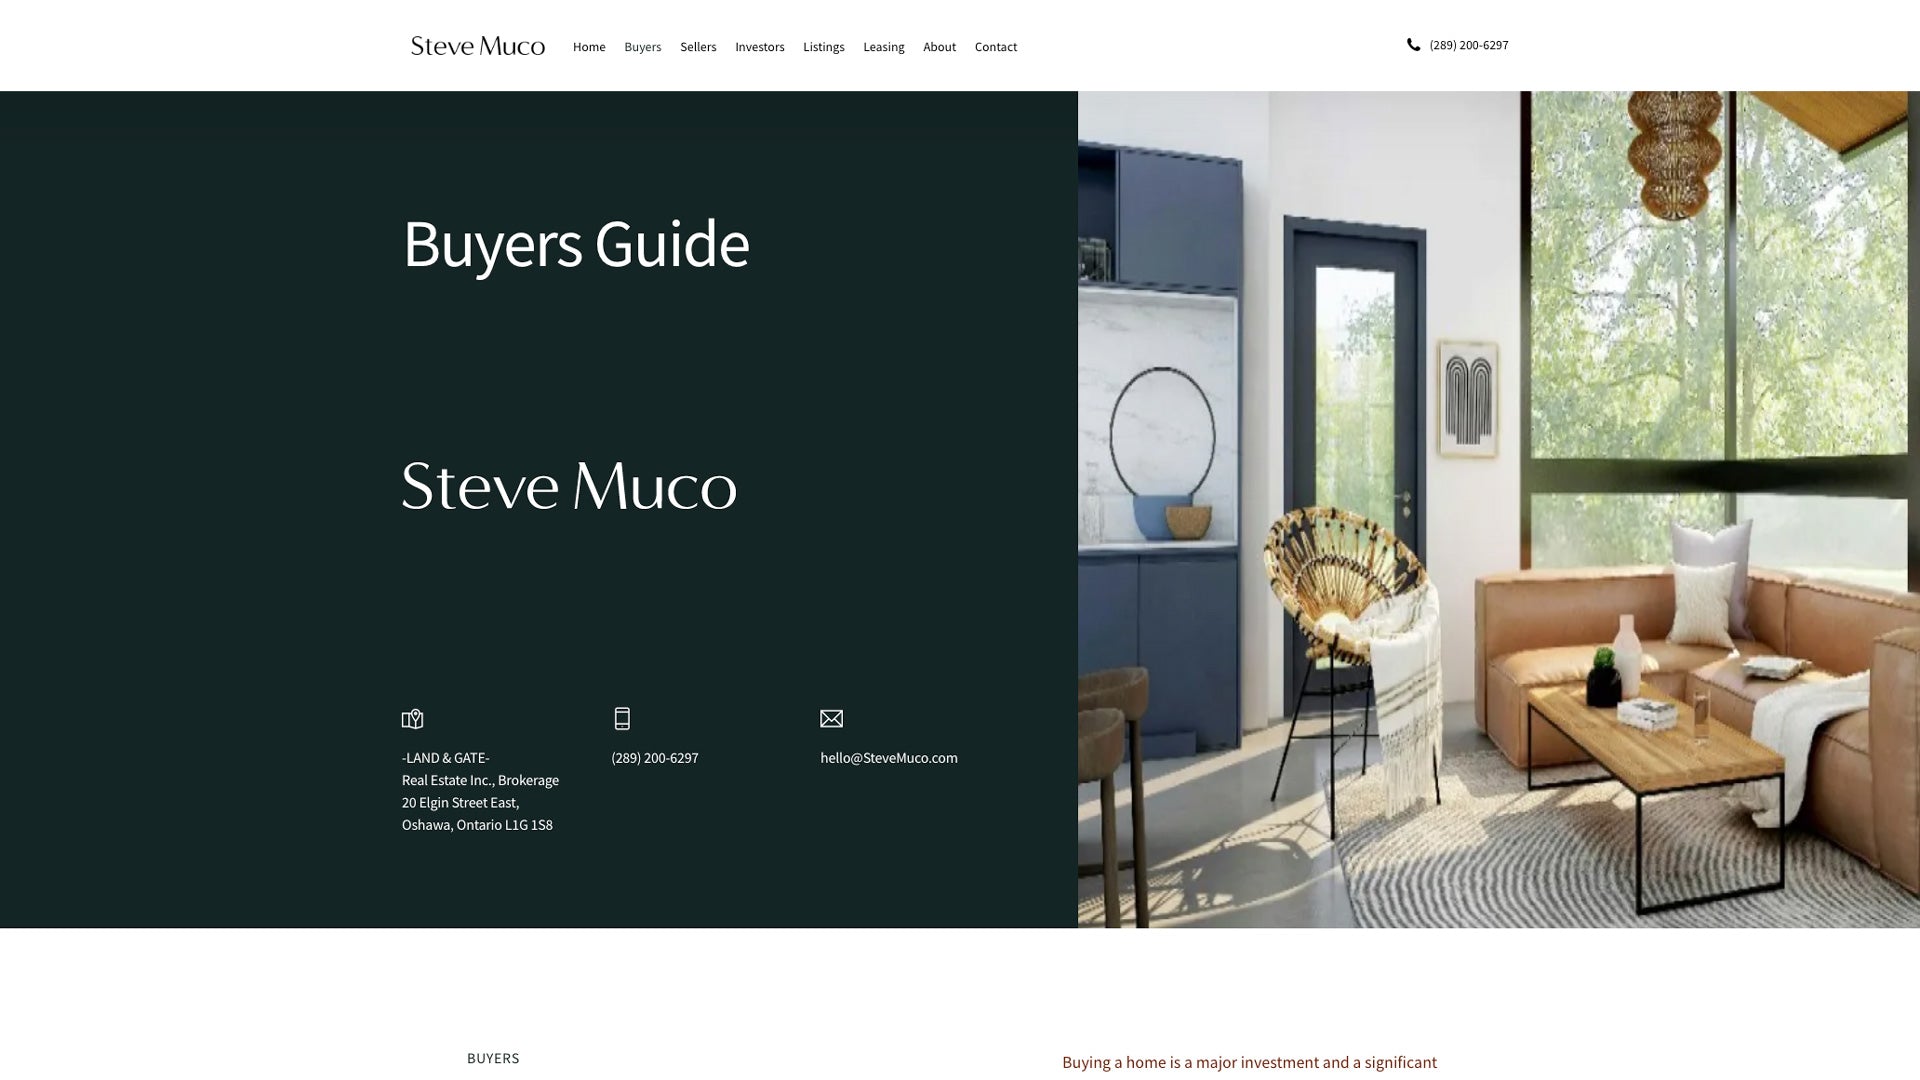Open the Home menu item
The image size is (1920, 1080).
[x=589, y=47]
